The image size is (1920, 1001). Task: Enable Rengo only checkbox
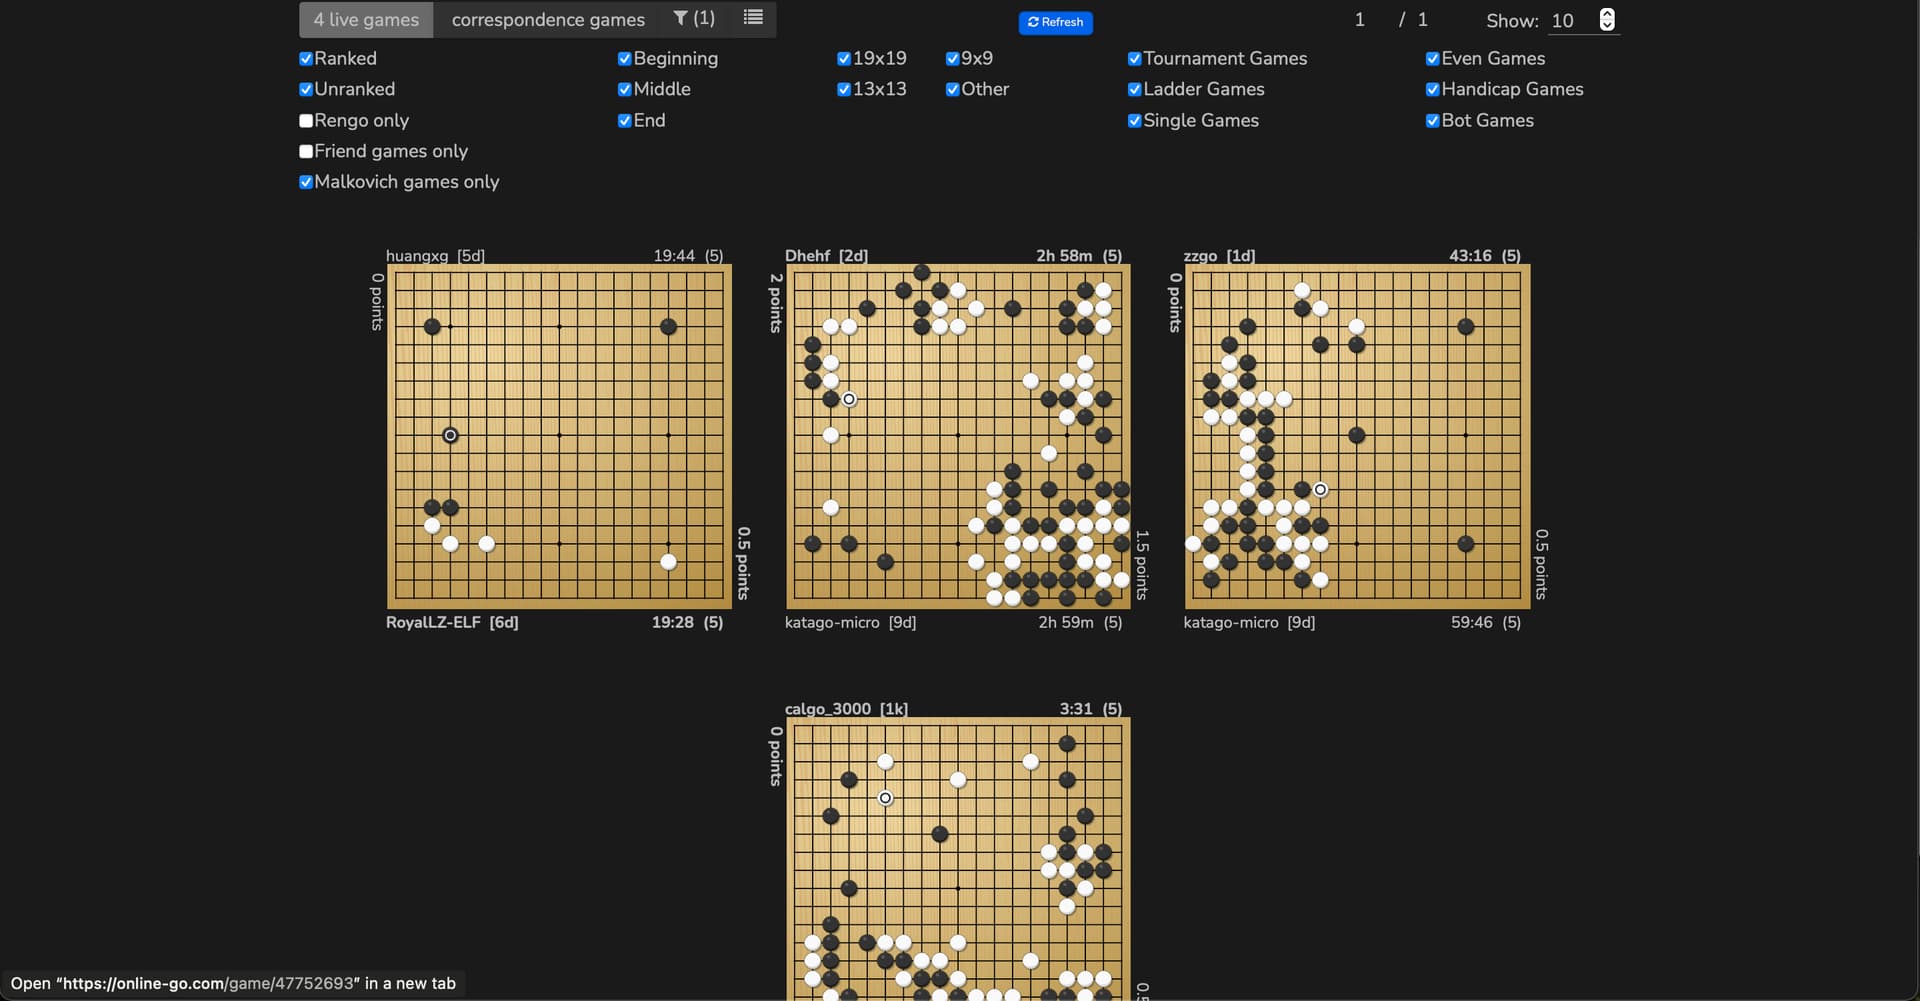point(306,121)
